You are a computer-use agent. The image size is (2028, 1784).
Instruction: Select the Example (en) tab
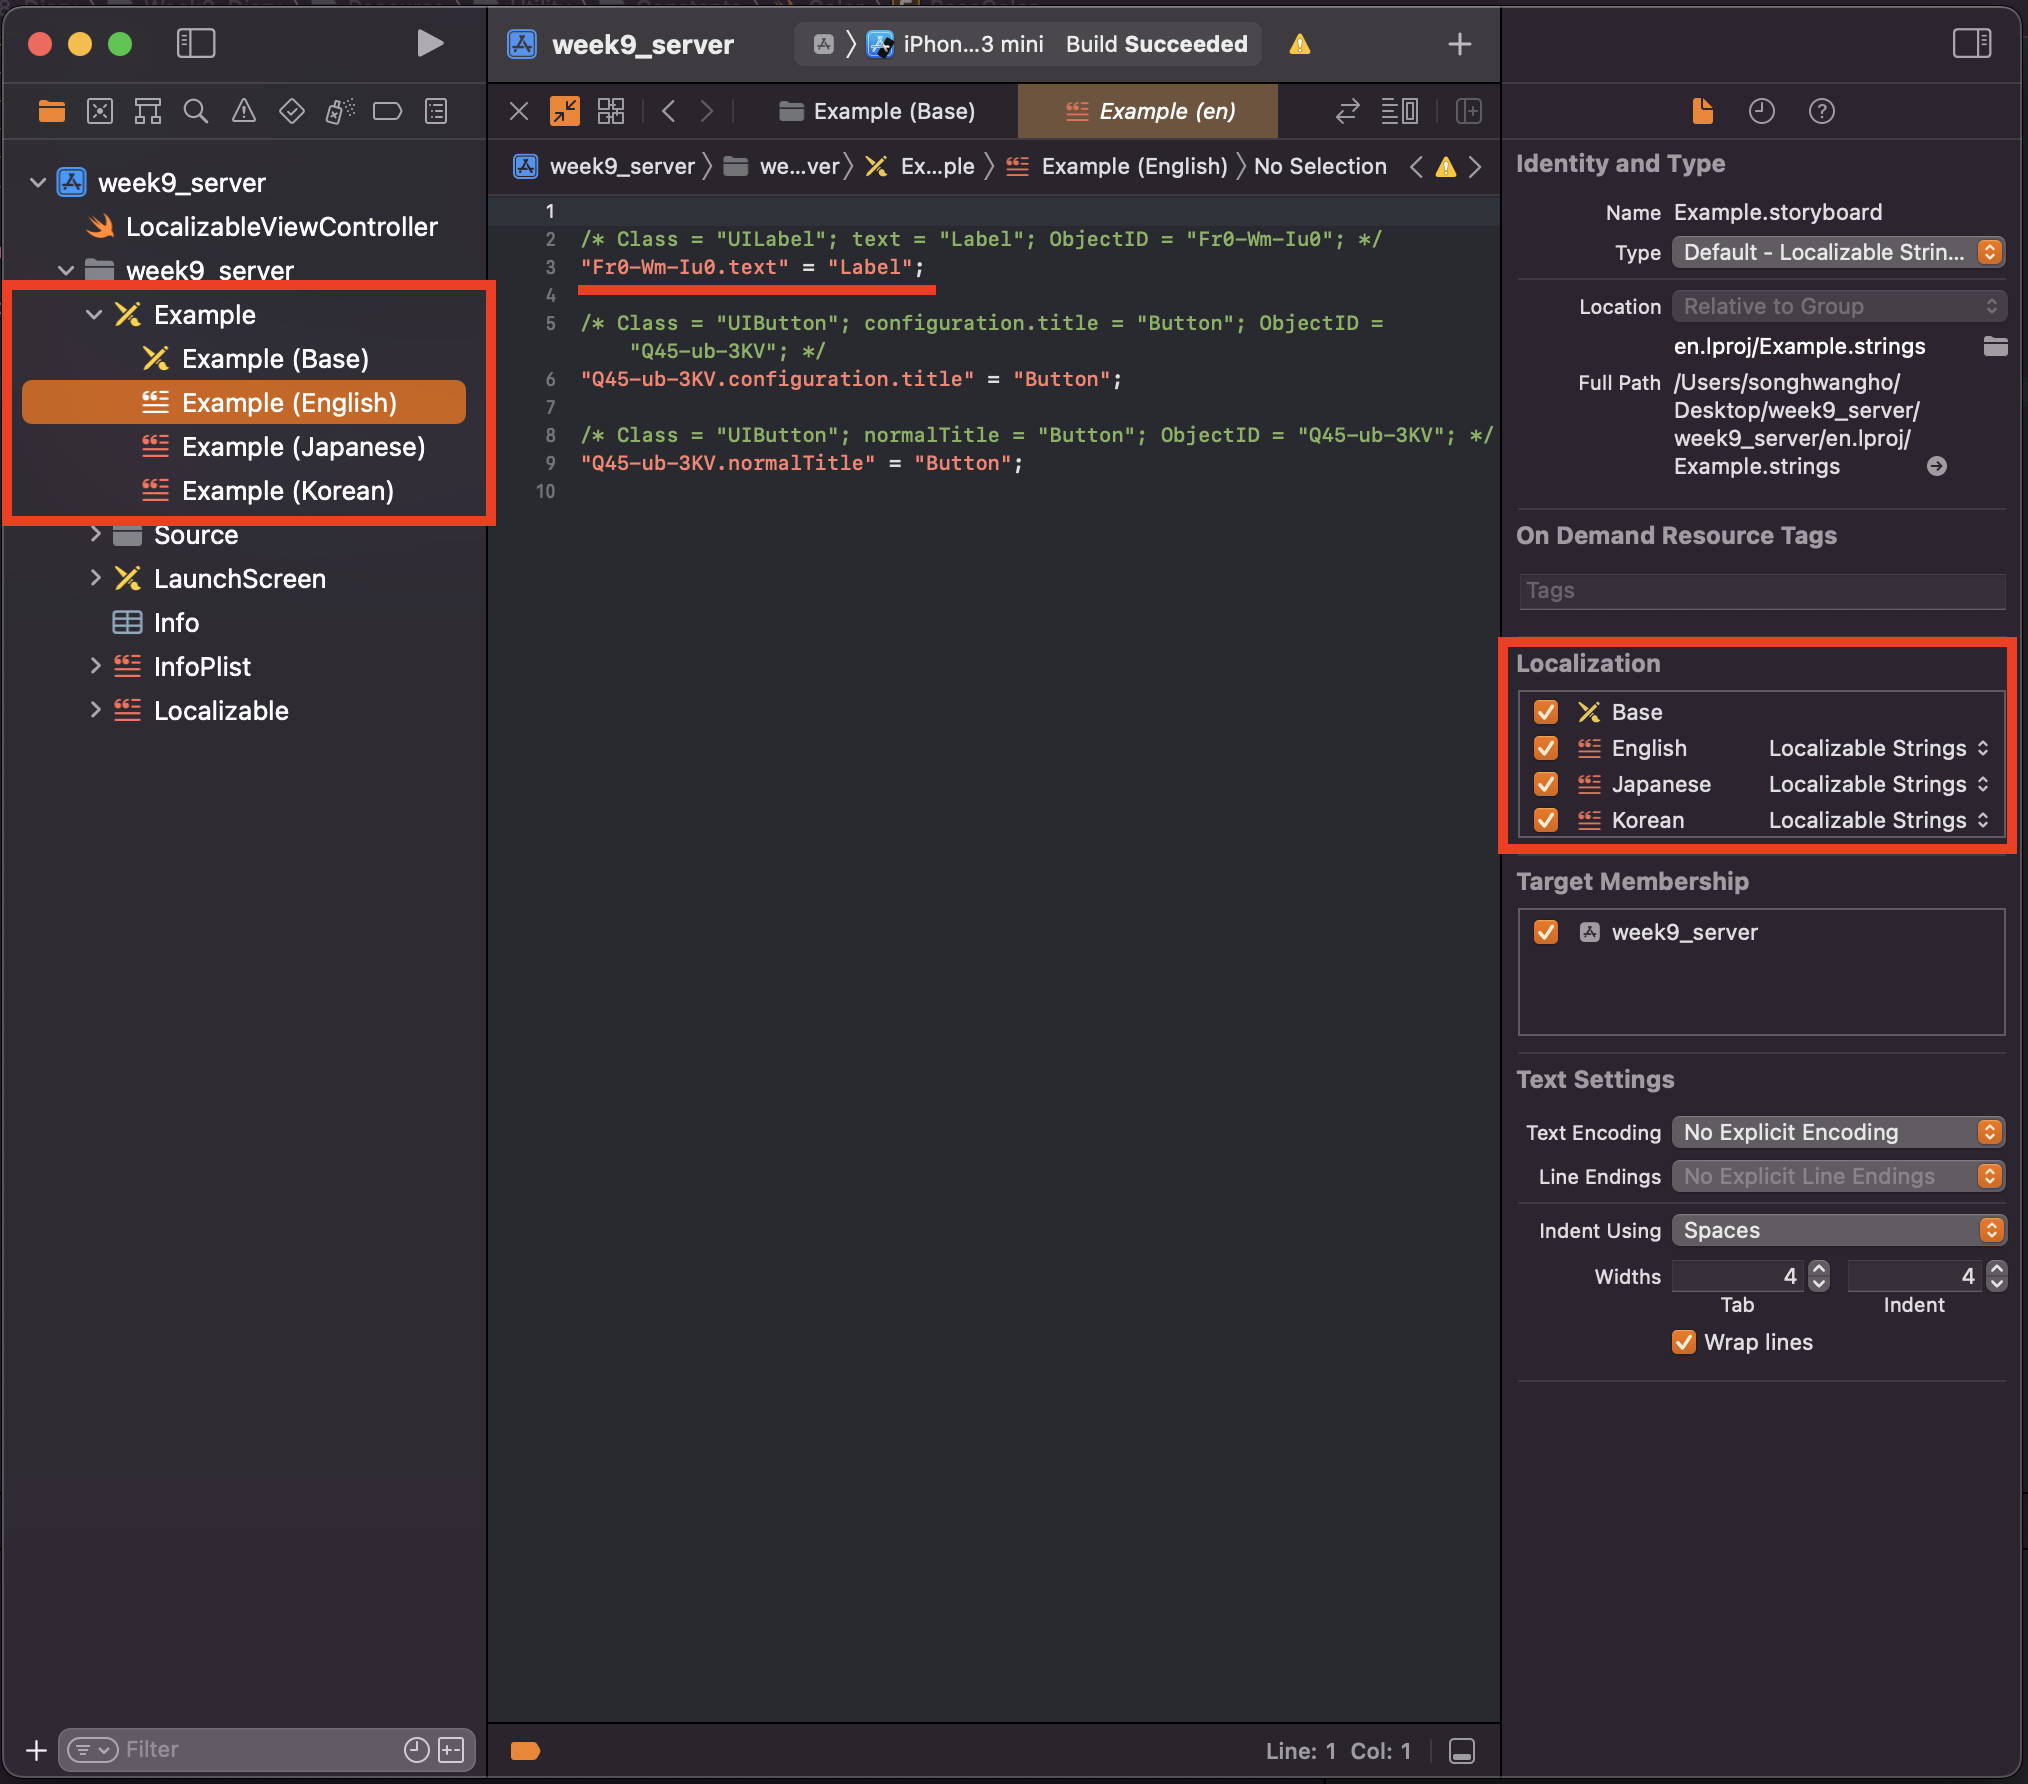tap(1148, 111)
